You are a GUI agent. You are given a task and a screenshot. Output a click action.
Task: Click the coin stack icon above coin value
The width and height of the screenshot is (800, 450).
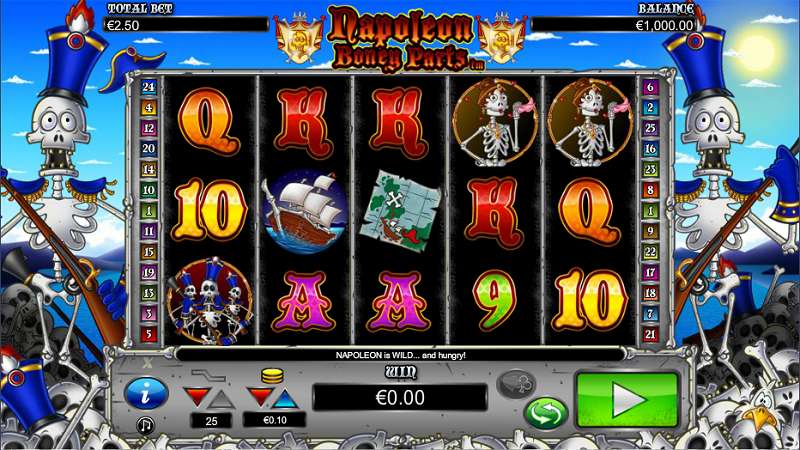[x=272, y=376]
